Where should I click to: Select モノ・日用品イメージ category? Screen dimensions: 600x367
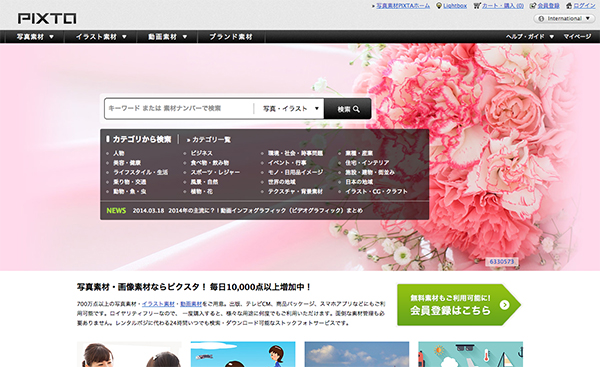pos(295,172)
